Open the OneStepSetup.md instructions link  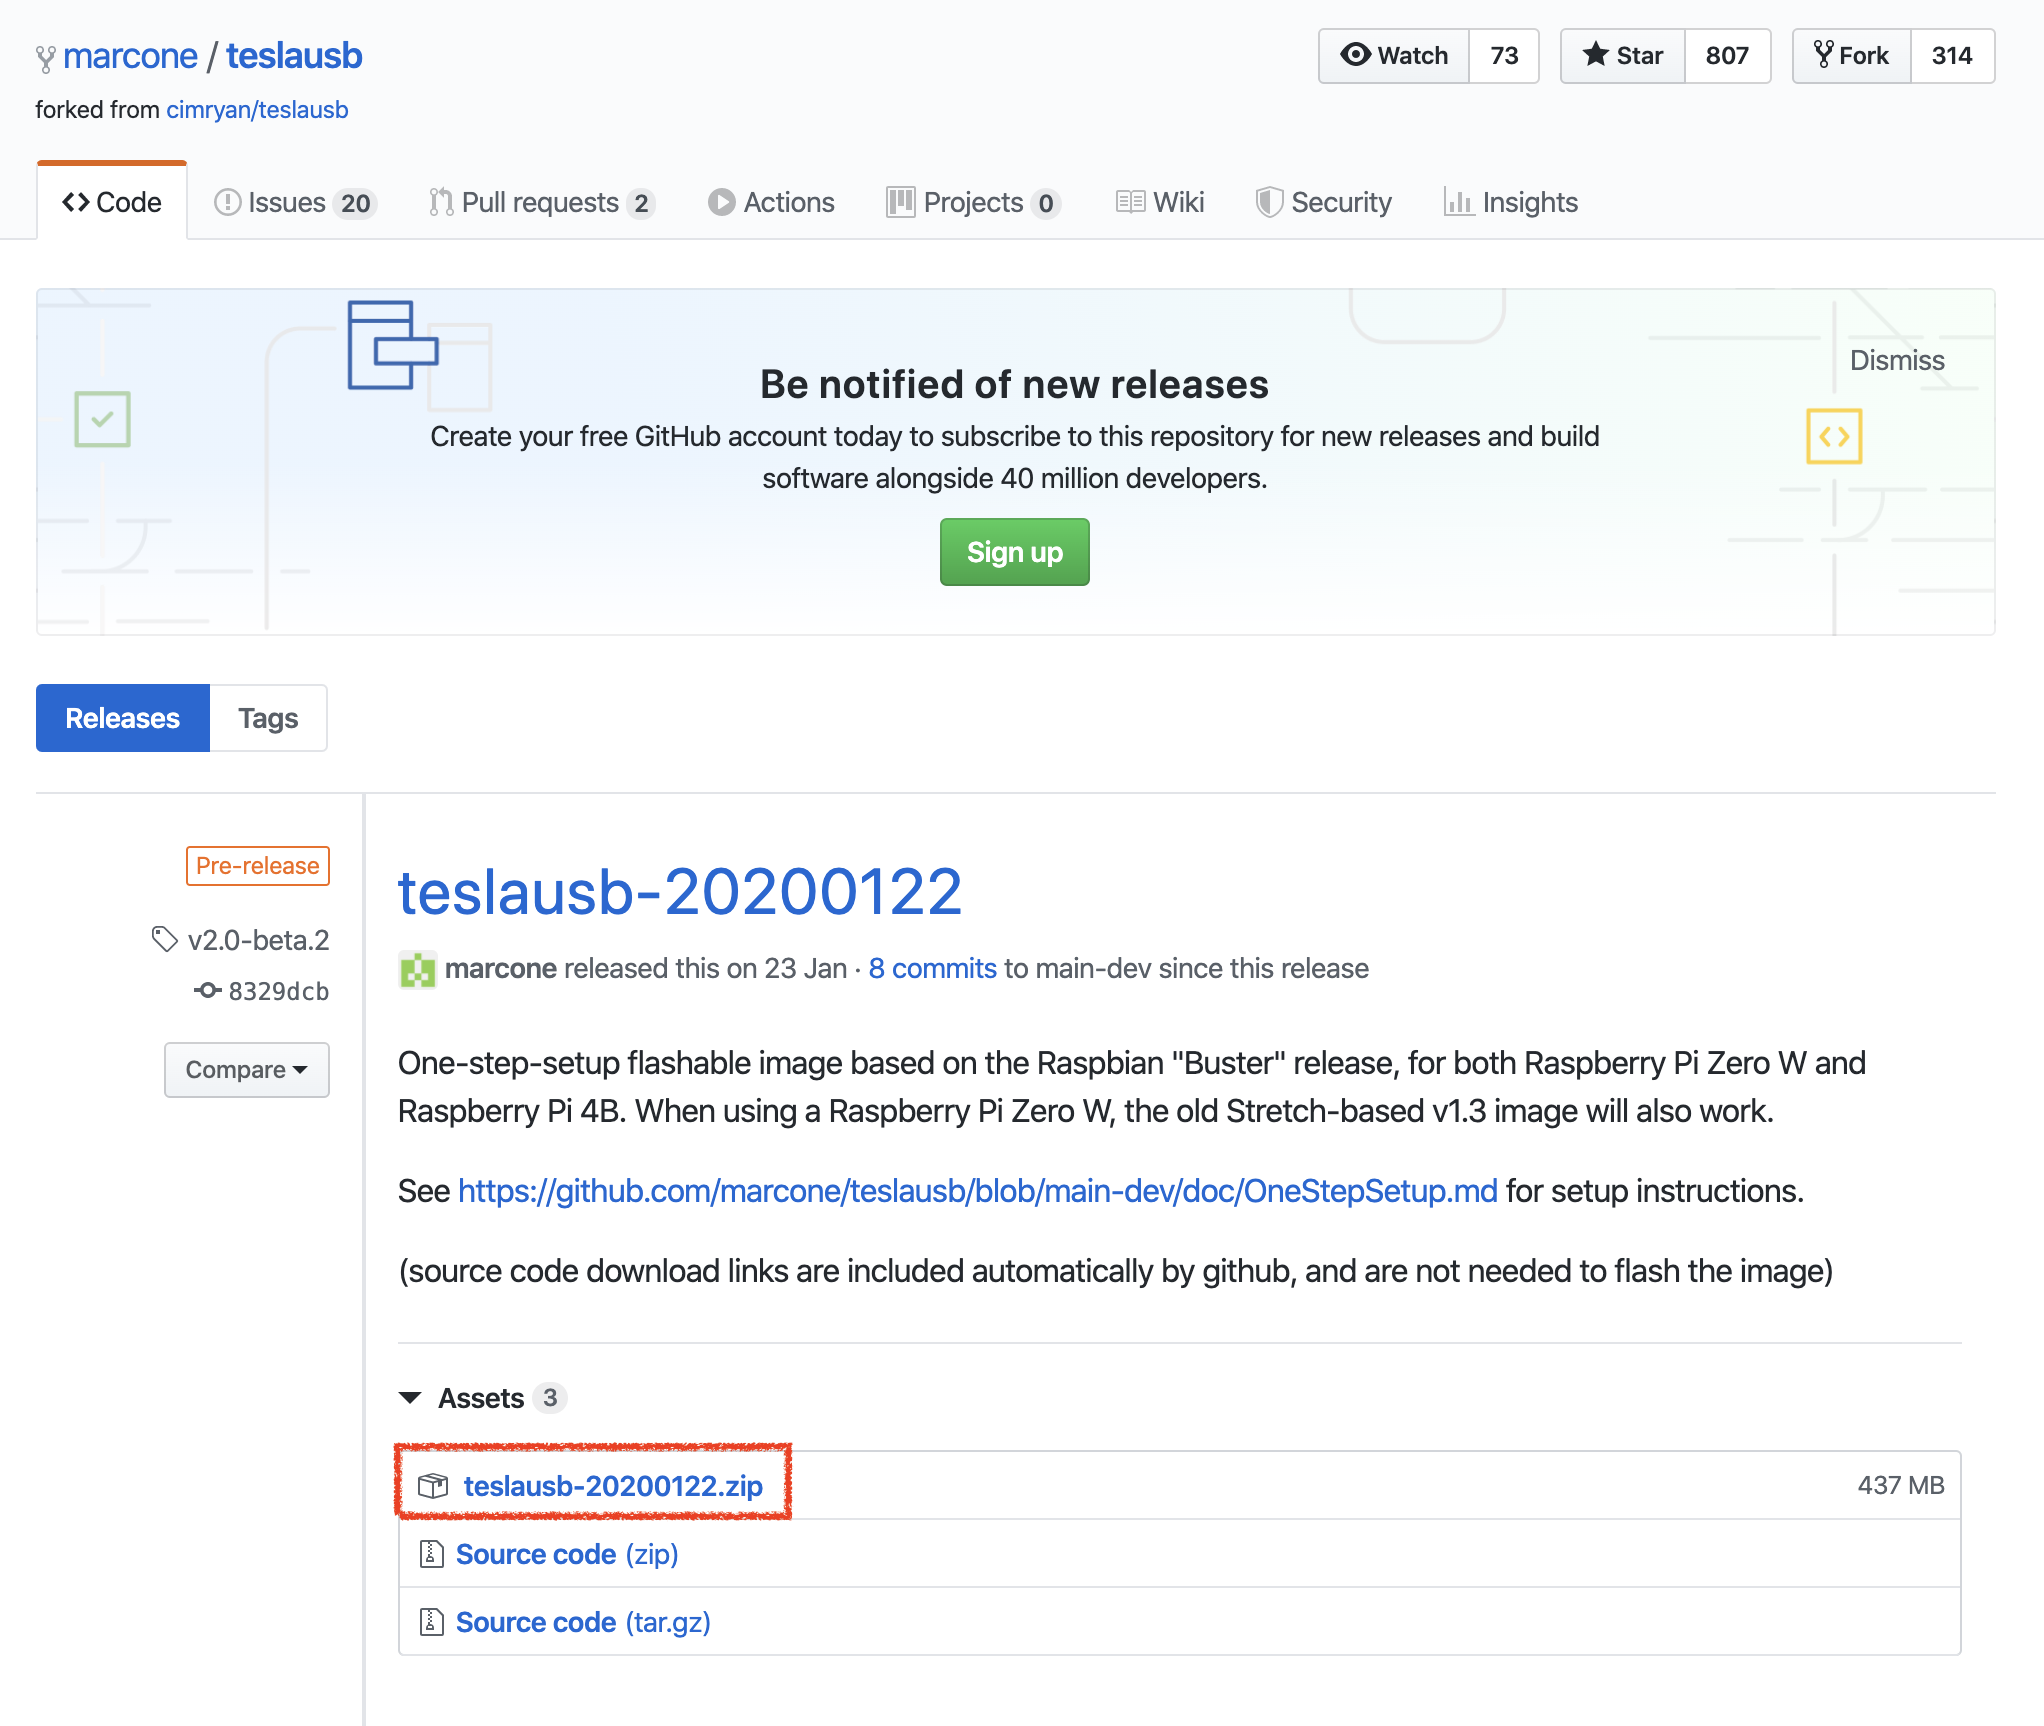978,1191
